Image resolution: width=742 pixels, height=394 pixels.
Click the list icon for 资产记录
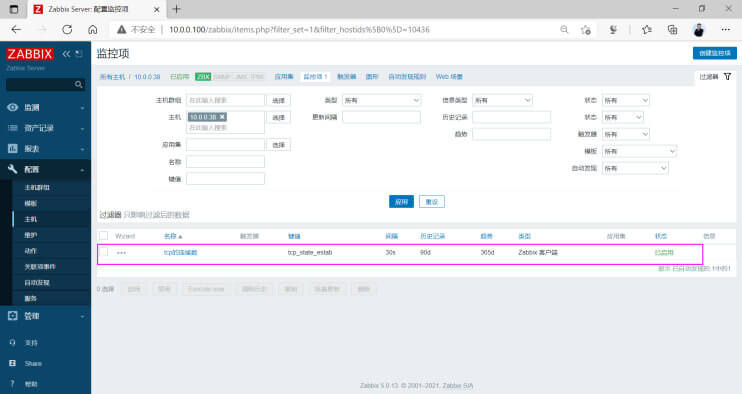pyautogui.click(x=13, y=128)
